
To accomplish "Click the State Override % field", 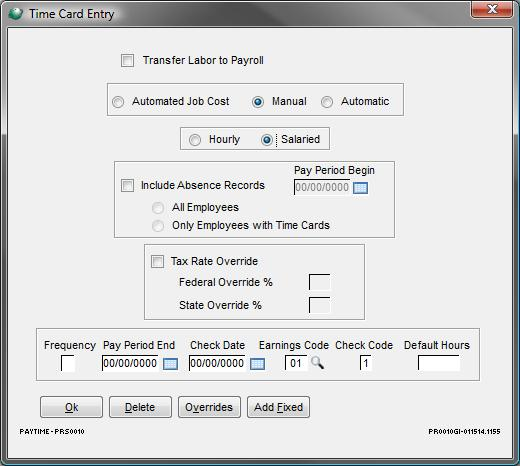I will pyautogui.click(x=319, y=305).
